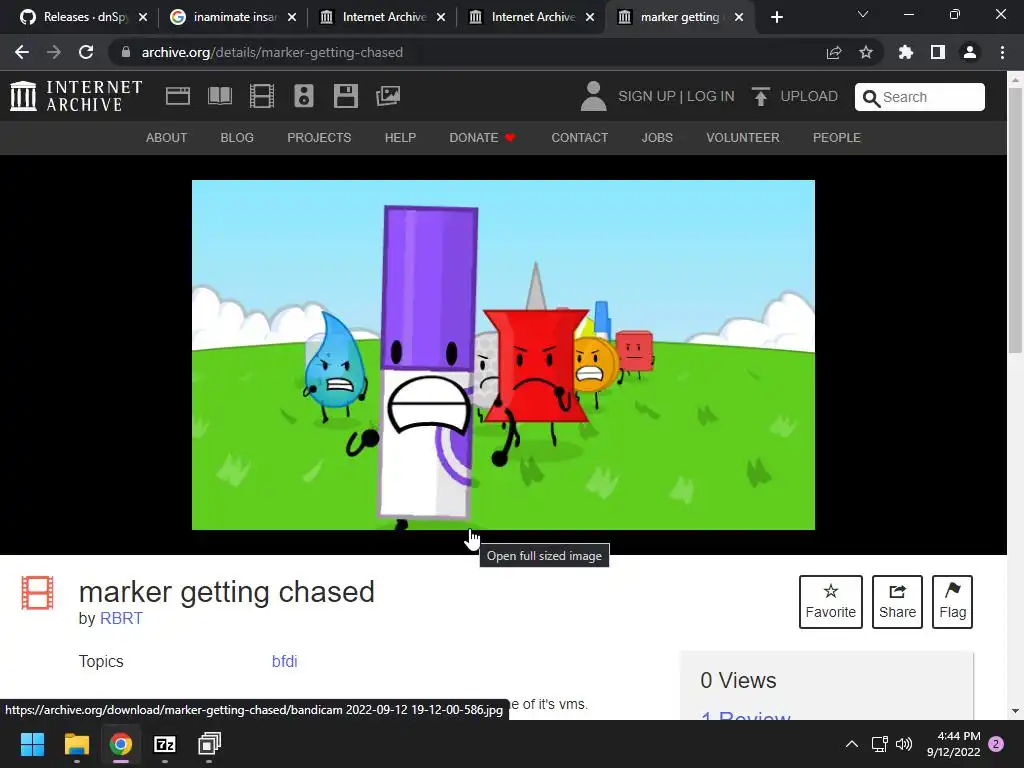
Task: Click the user avatar icon
Action: (x=593, y=96)
